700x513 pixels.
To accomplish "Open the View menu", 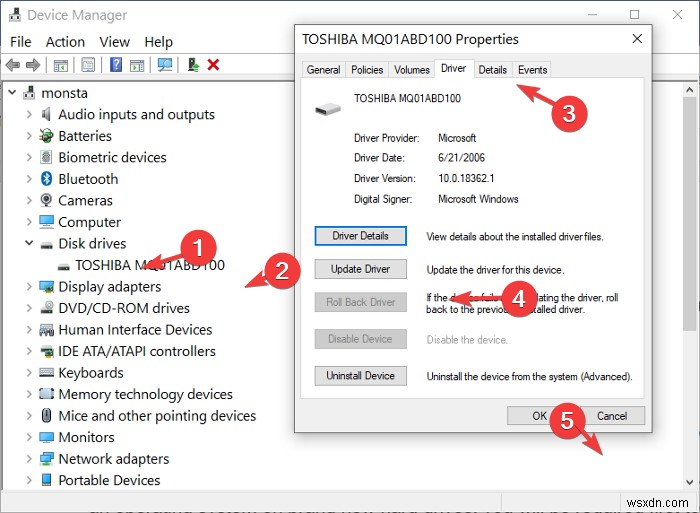I will coord(114,42).
